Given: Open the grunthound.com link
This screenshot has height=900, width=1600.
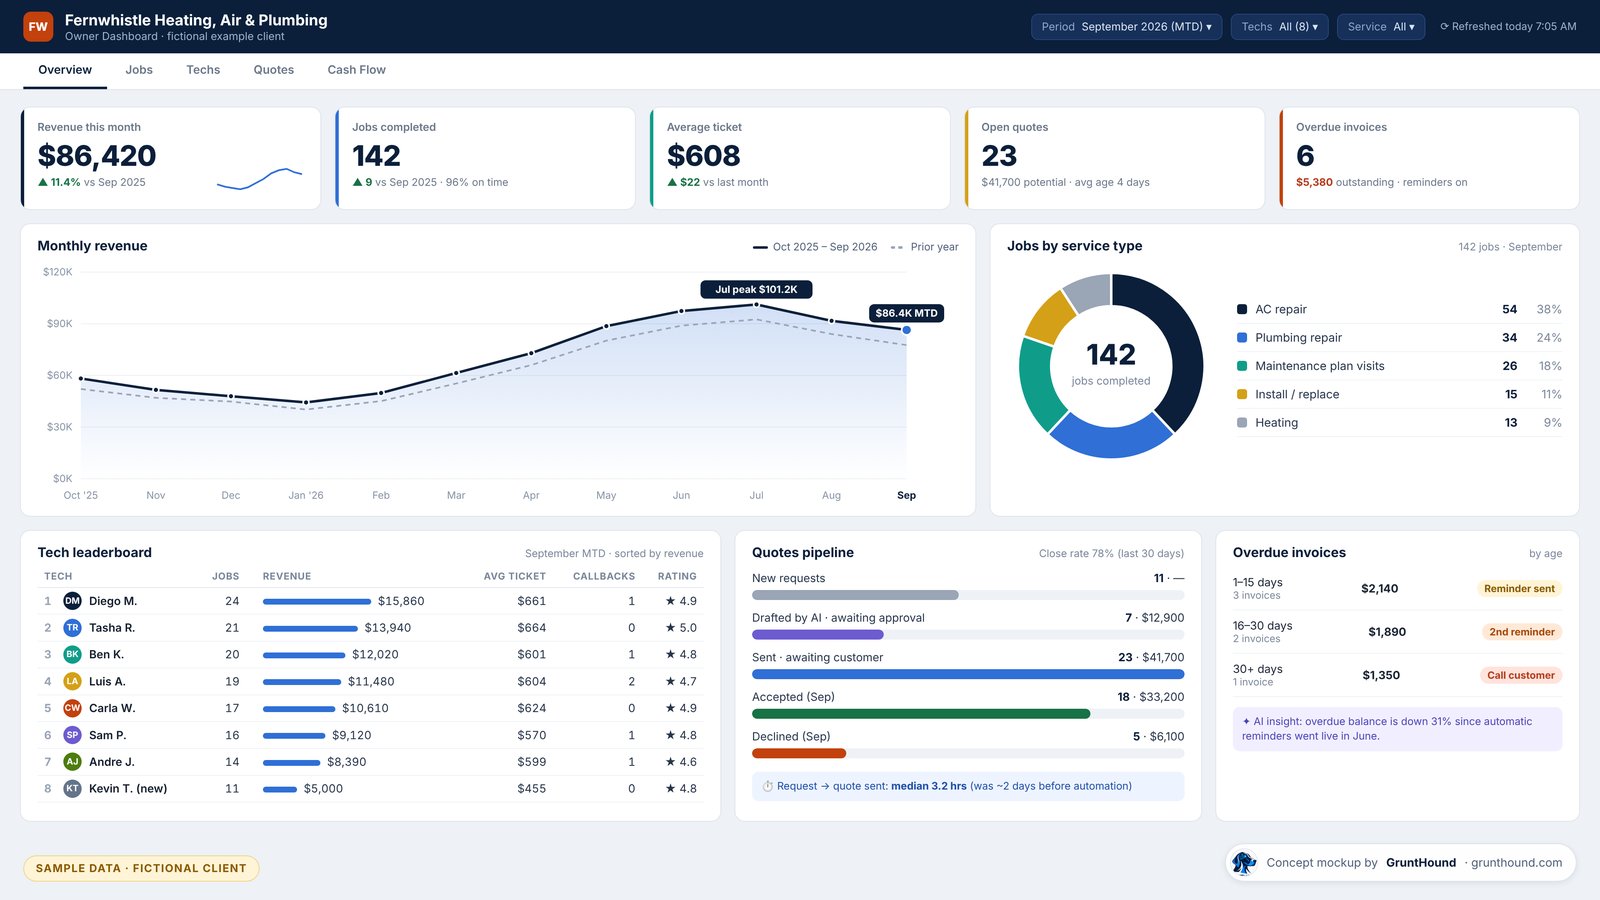Looking at the screenshot, I should 1516,863.
